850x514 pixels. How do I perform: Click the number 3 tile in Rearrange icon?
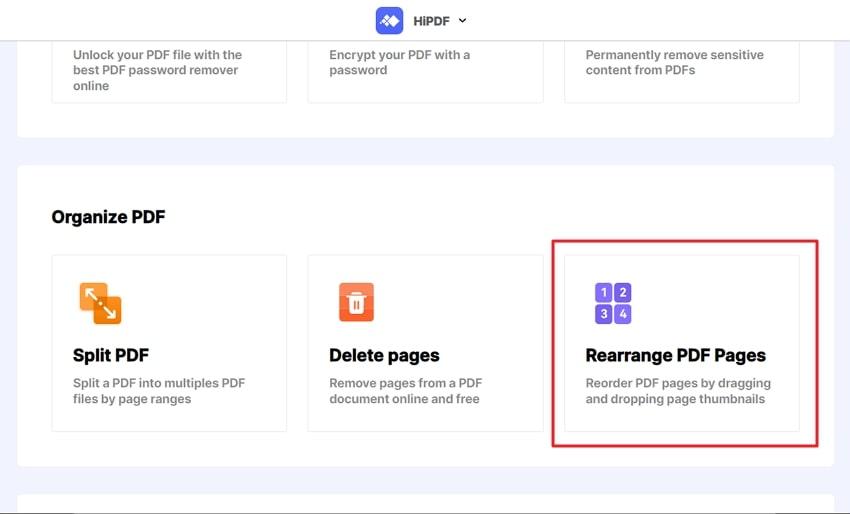(x=603, y=314)
